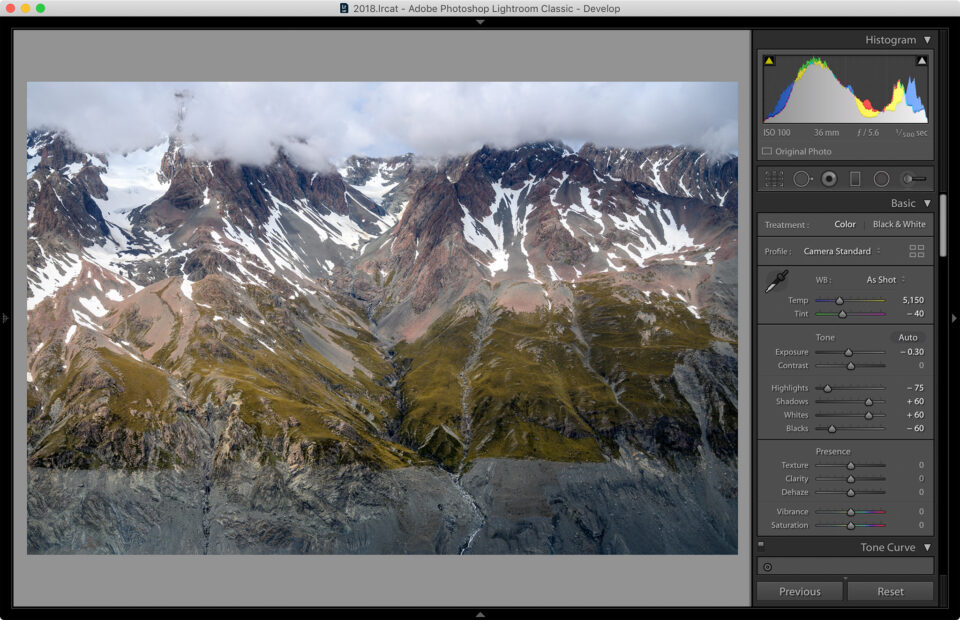Enable shadow clipping indicator on histogram
Image resolution: width=960 pixels, height=620 pixels.
(x=767, y=61)
